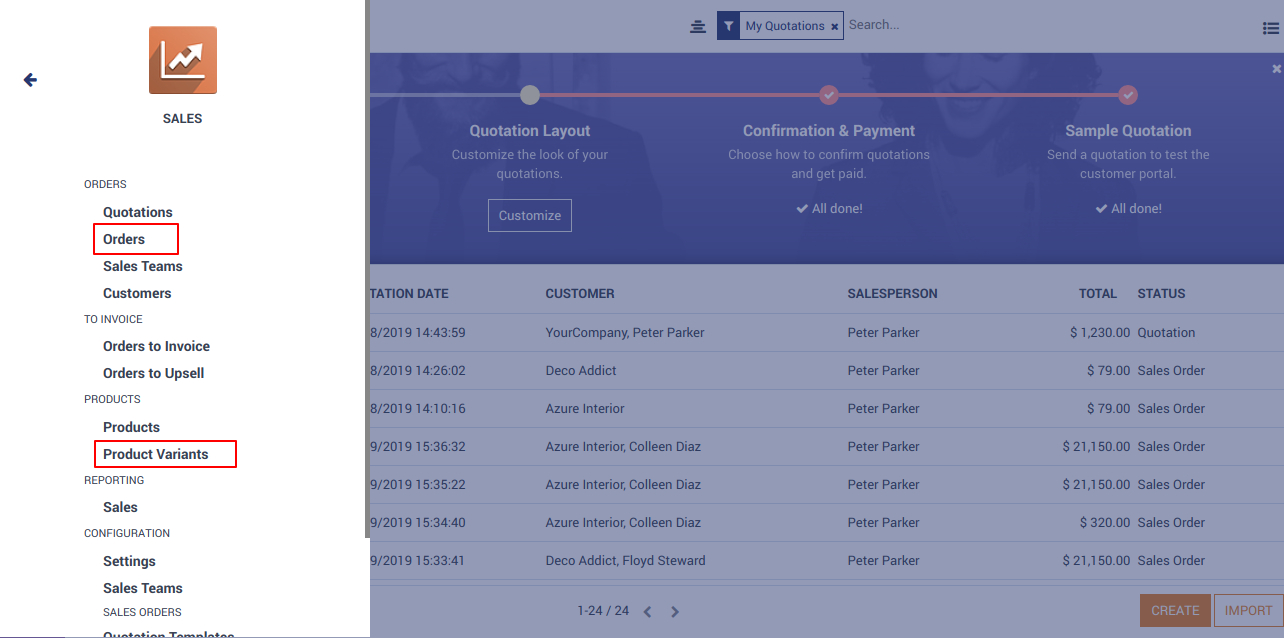Open the Customers menu item
The image size is (1284, 638).
pos(137,293)
